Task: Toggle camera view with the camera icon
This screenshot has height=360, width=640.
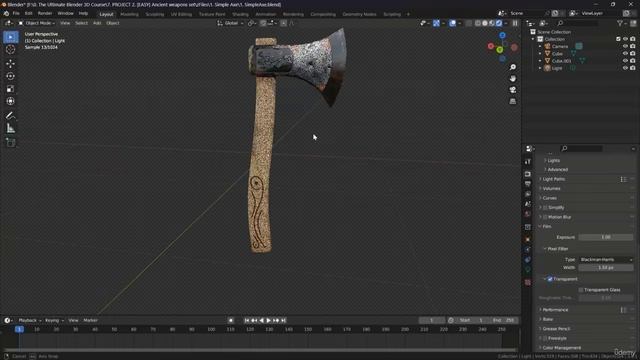Action: tap(513, 90)
